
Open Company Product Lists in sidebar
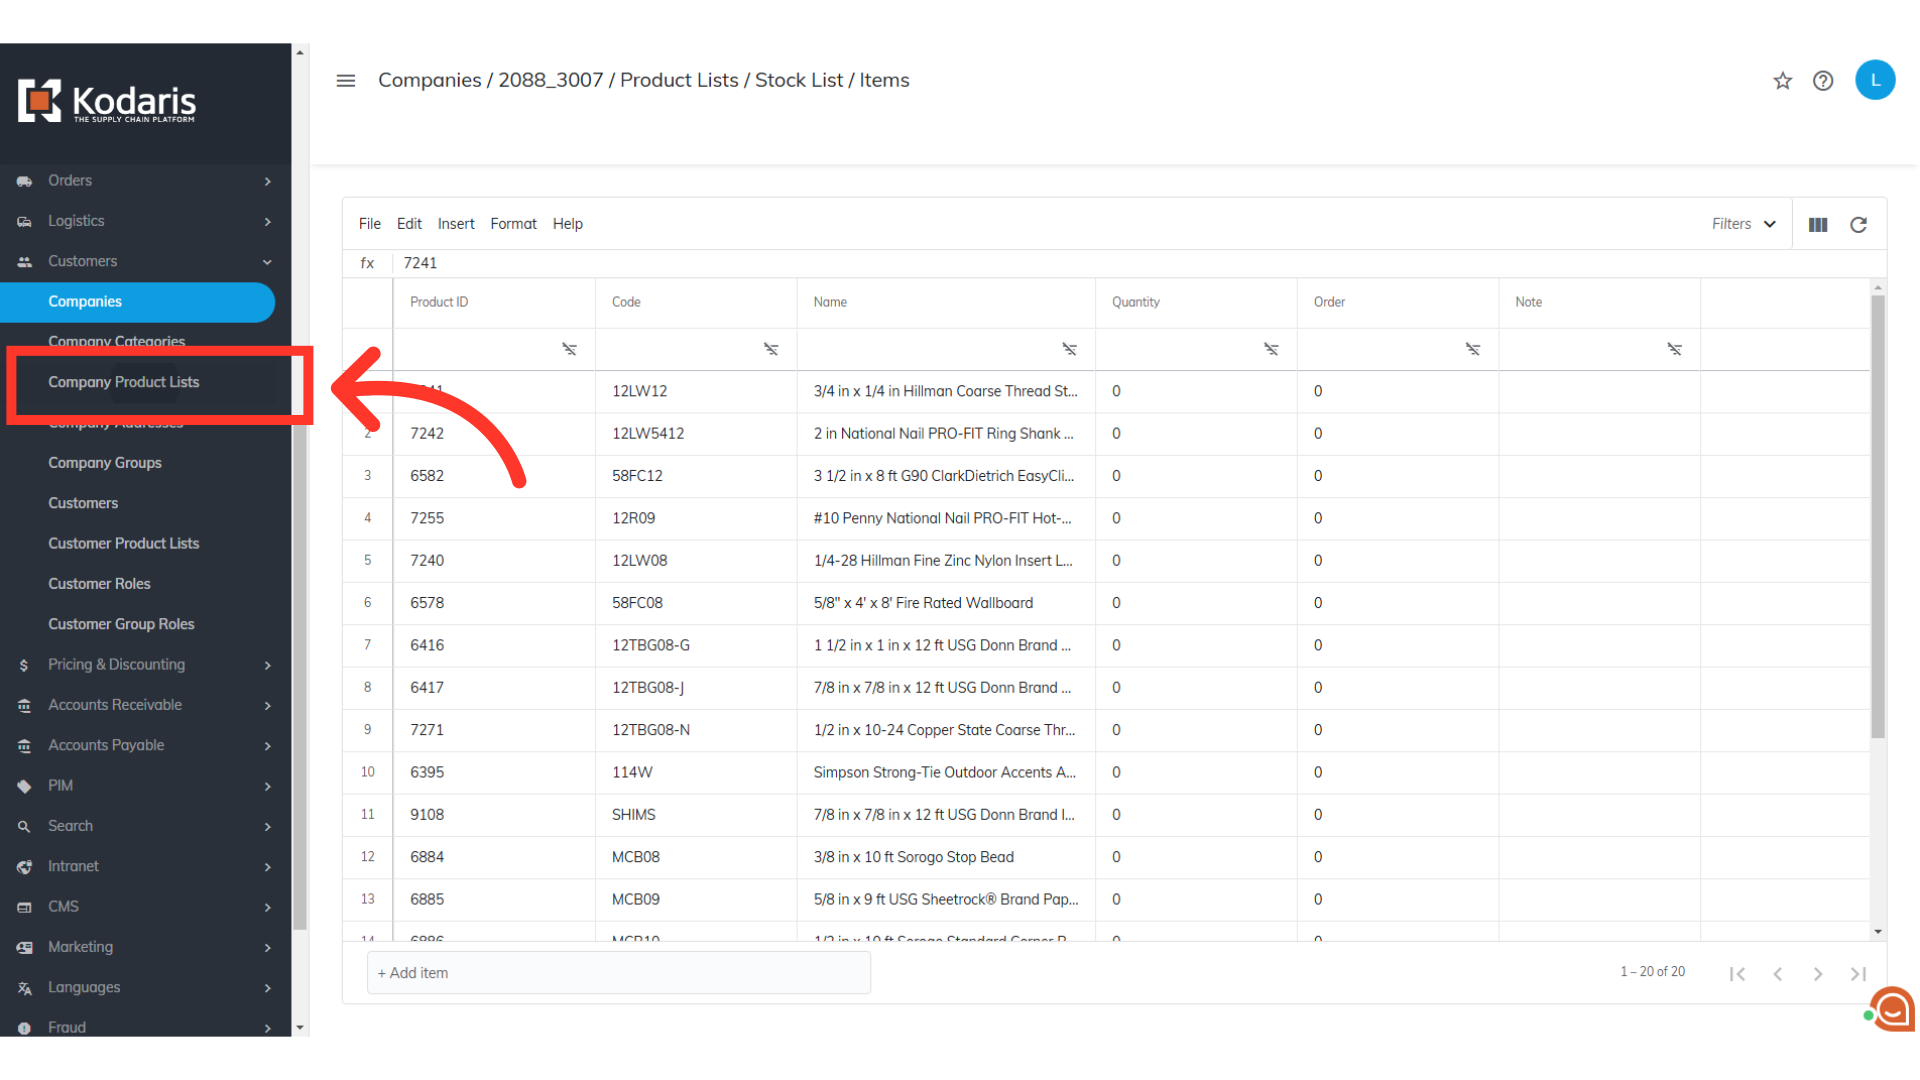coord(124,382)
